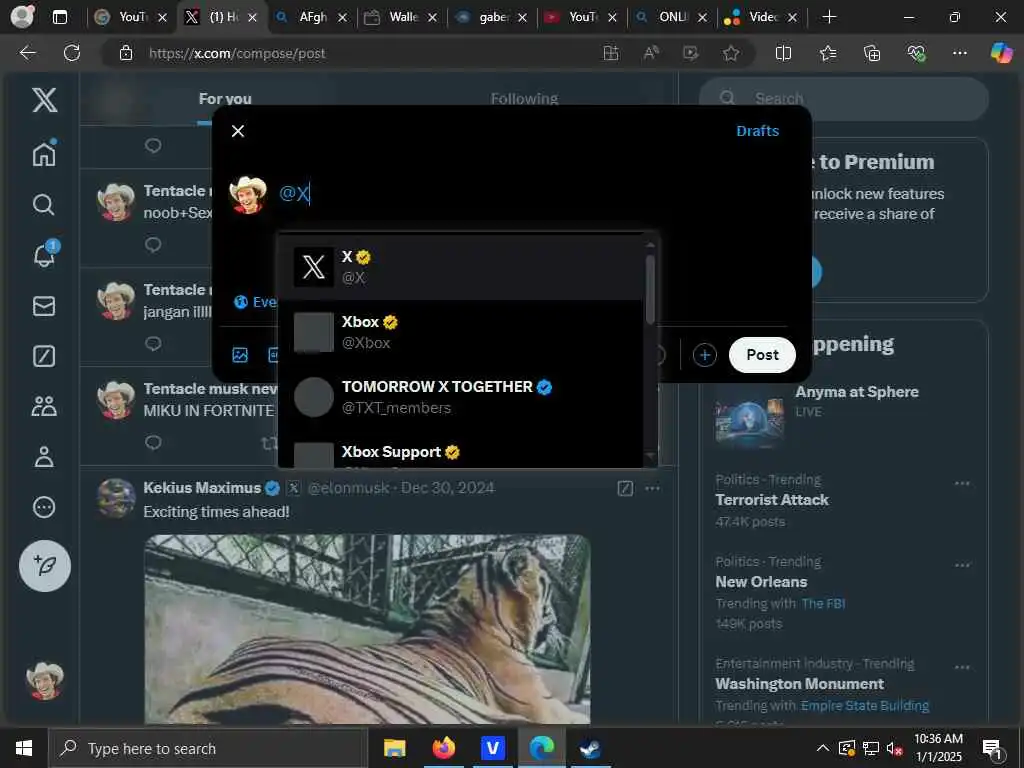Select Xbox suggestion @Xbox

coord(460,332)
